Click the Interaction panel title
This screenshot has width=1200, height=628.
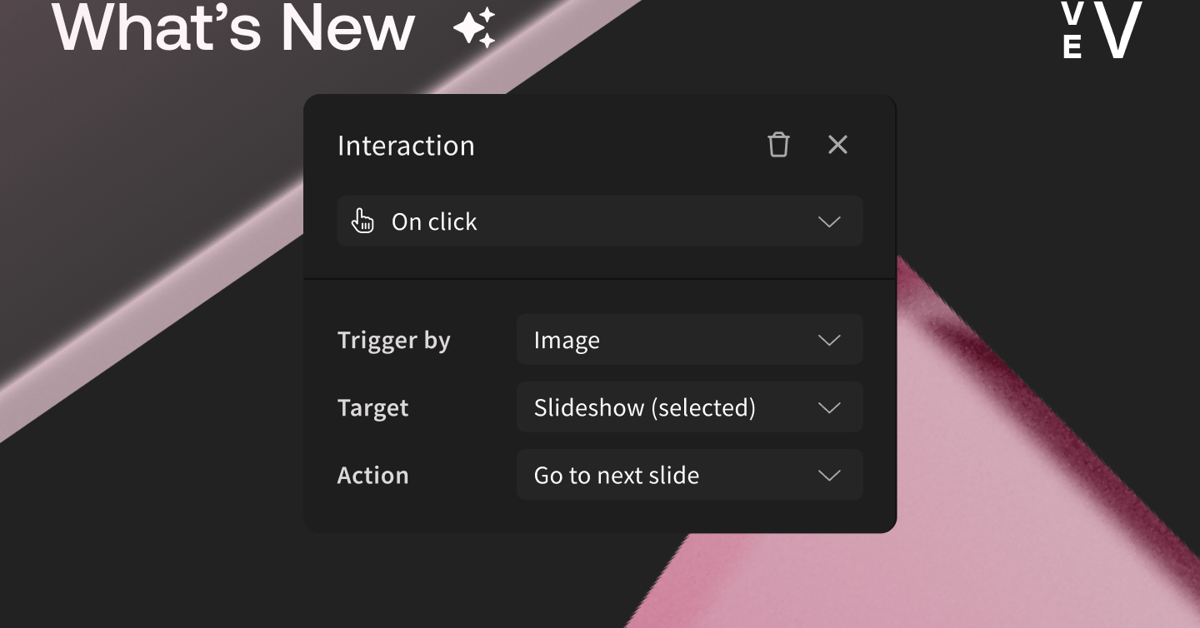[406, 145]
